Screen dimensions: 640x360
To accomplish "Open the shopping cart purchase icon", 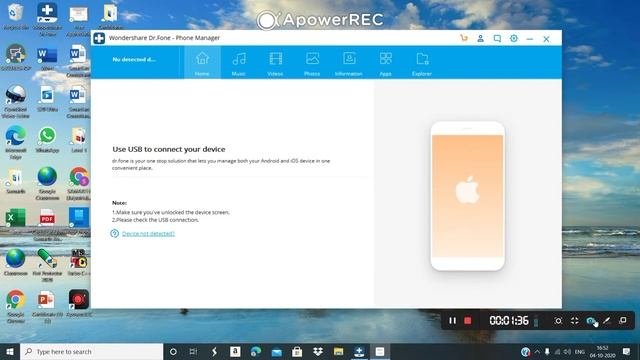I will tap(464, 38).
